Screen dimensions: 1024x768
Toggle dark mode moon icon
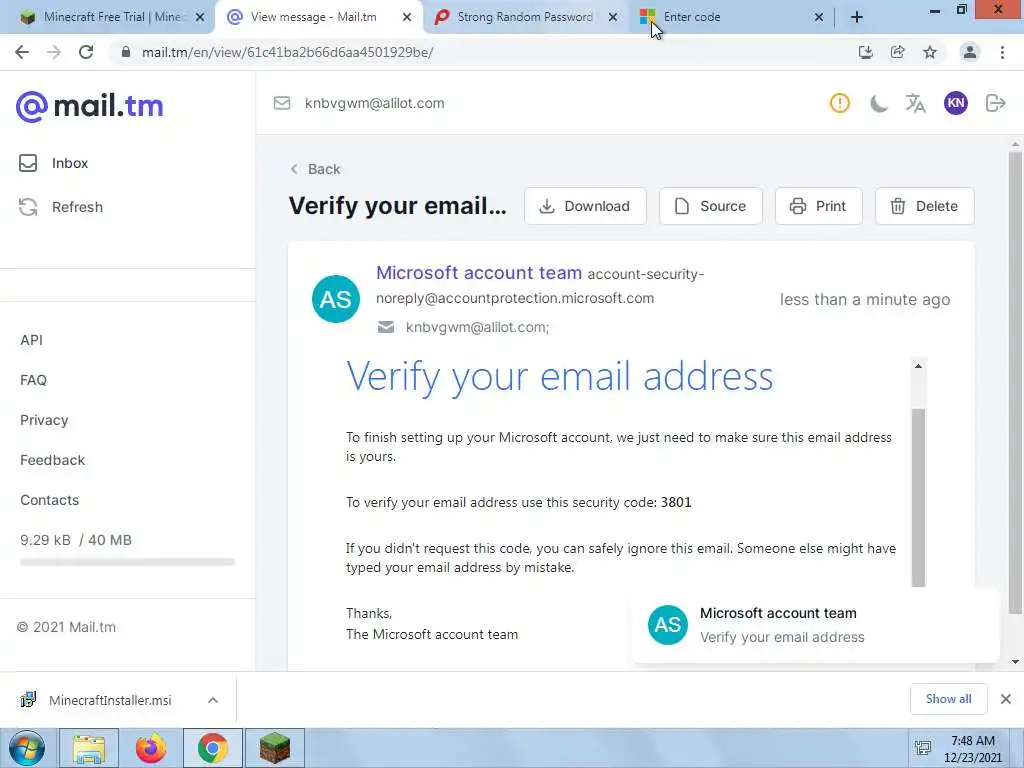pos(878,103)
